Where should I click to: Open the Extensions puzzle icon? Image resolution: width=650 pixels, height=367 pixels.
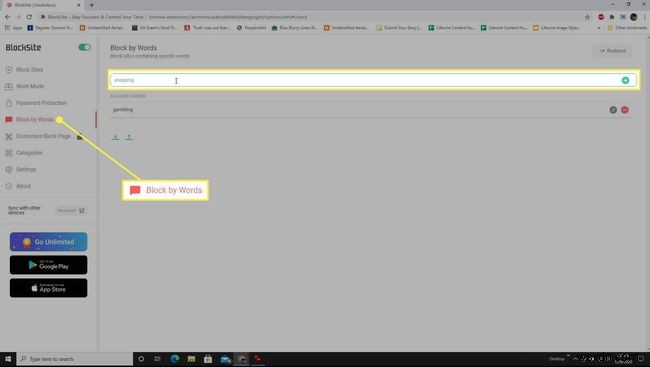point(611,17)
